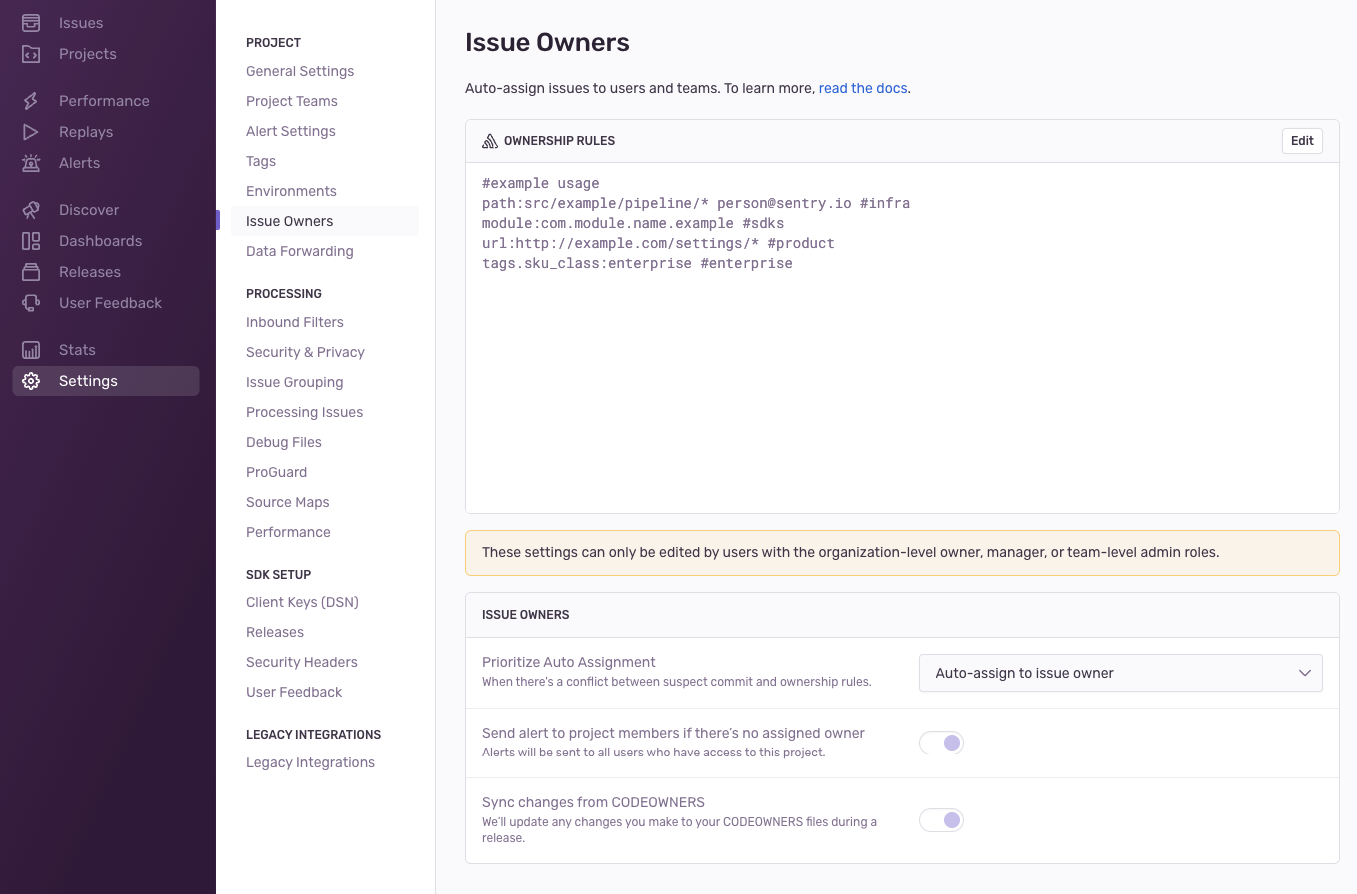Open Client Keys (DSN)
This screenshot has width=1357, height=894.
302,602
